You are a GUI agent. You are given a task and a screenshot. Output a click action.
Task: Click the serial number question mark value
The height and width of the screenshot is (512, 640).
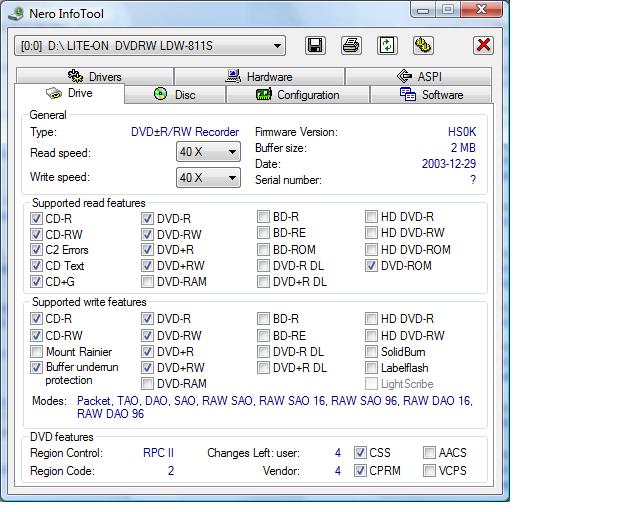pyautogui.click(x=473, y=180)
